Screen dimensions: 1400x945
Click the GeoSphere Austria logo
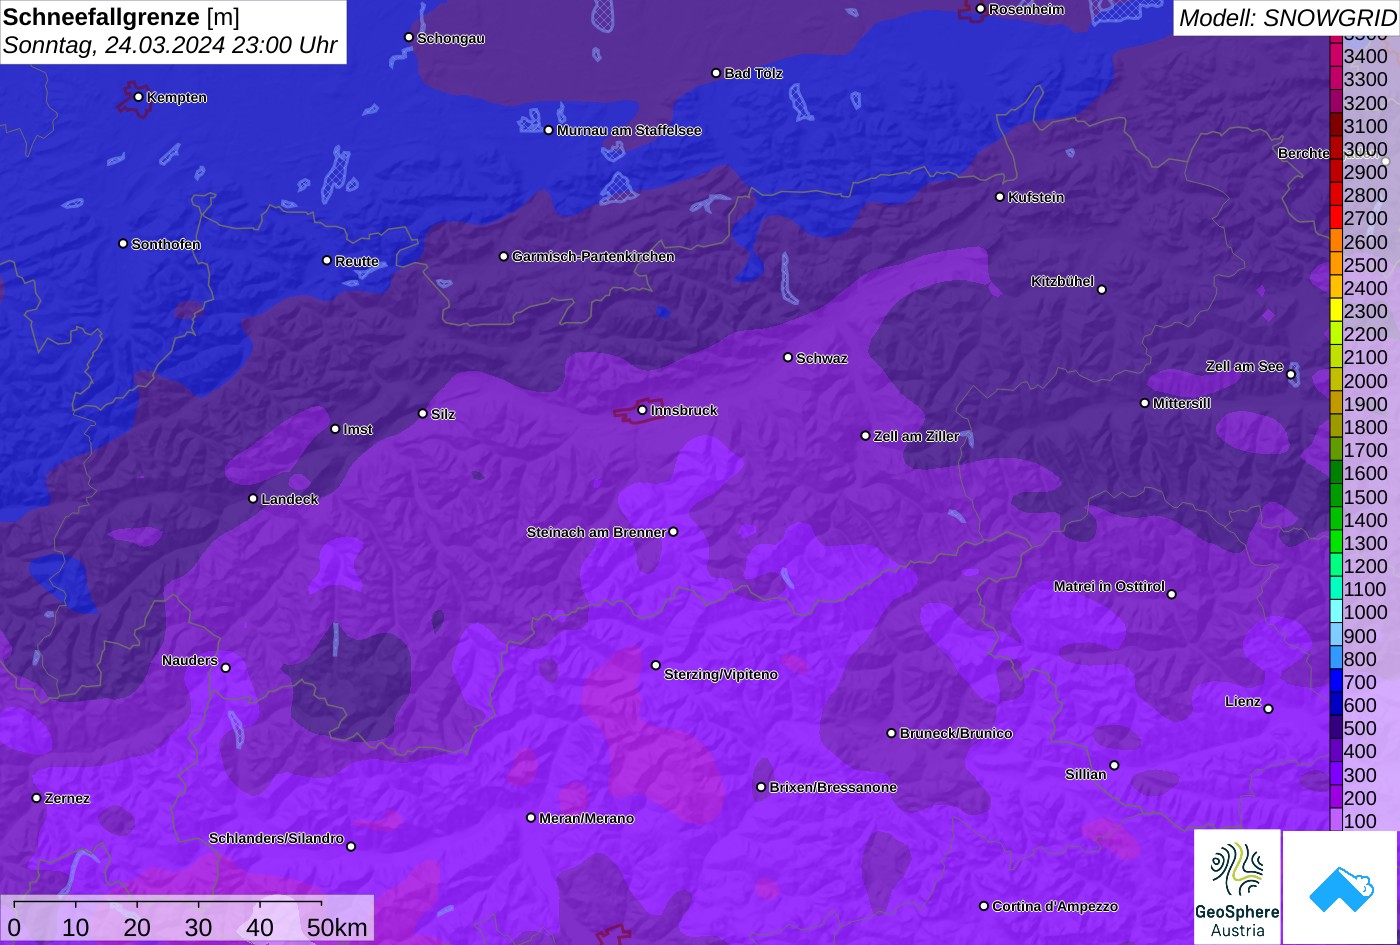1237,887
